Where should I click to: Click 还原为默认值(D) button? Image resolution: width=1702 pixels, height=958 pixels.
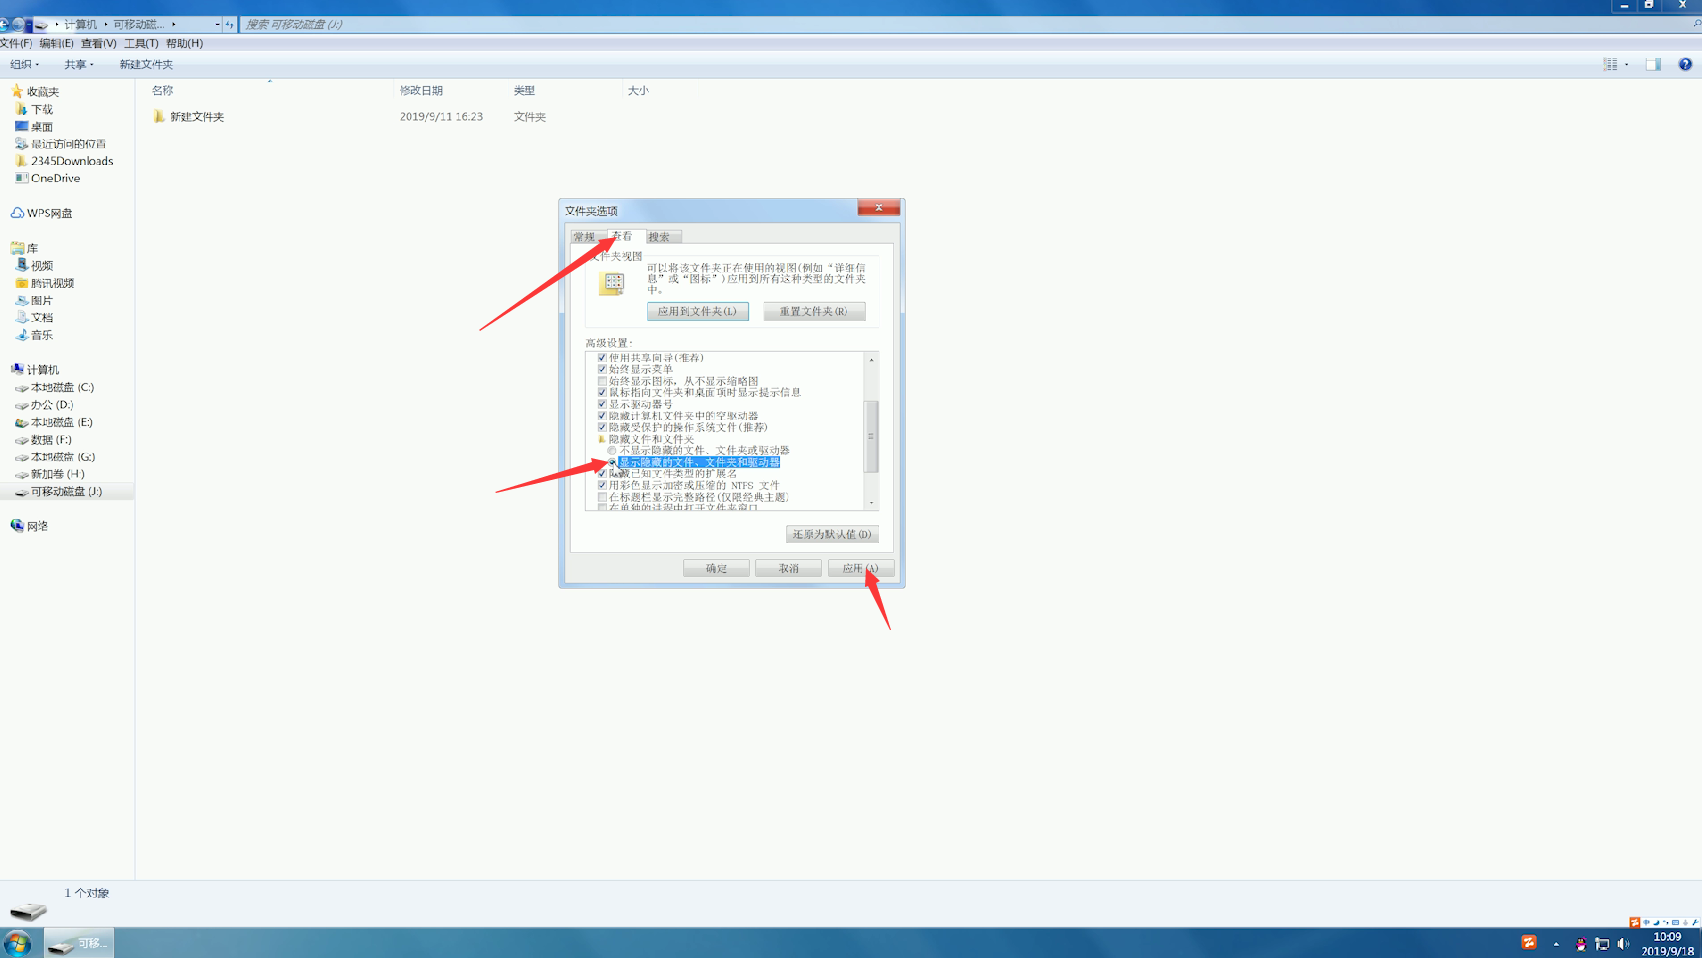[x=832, y=534]
